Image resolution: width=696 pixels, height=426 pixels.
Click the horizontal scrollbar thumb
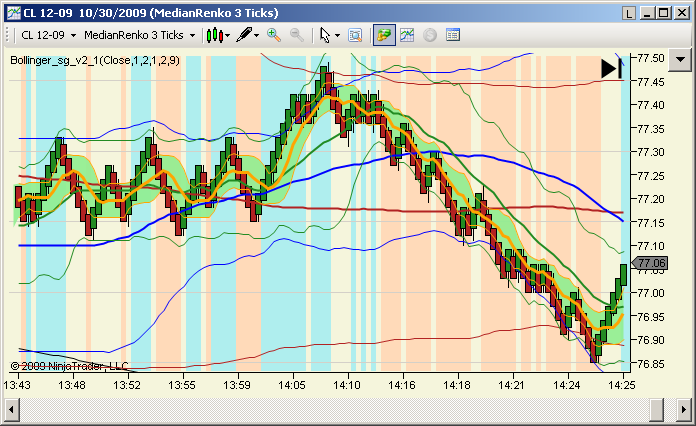(x=657, y=410)
